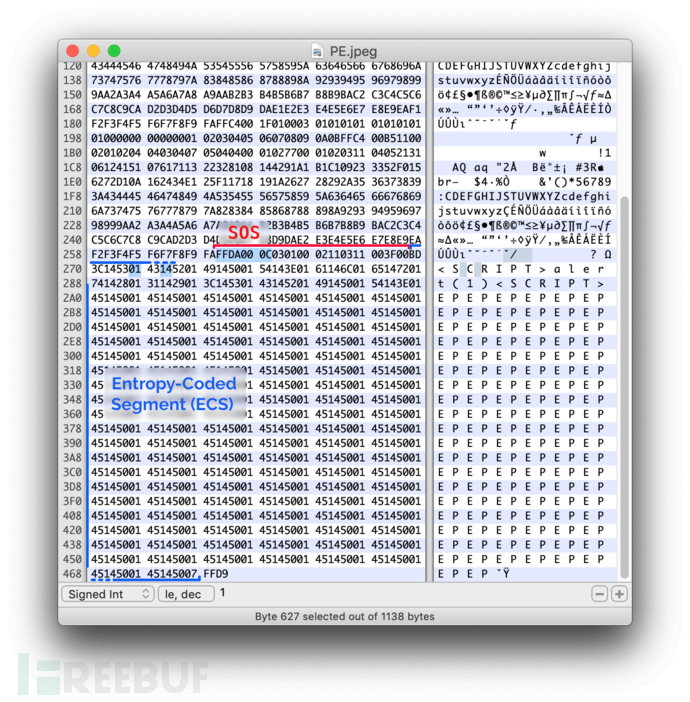Select hex group E7E8E9EA
Screen dimensions: 690x702
pos(396,240)
